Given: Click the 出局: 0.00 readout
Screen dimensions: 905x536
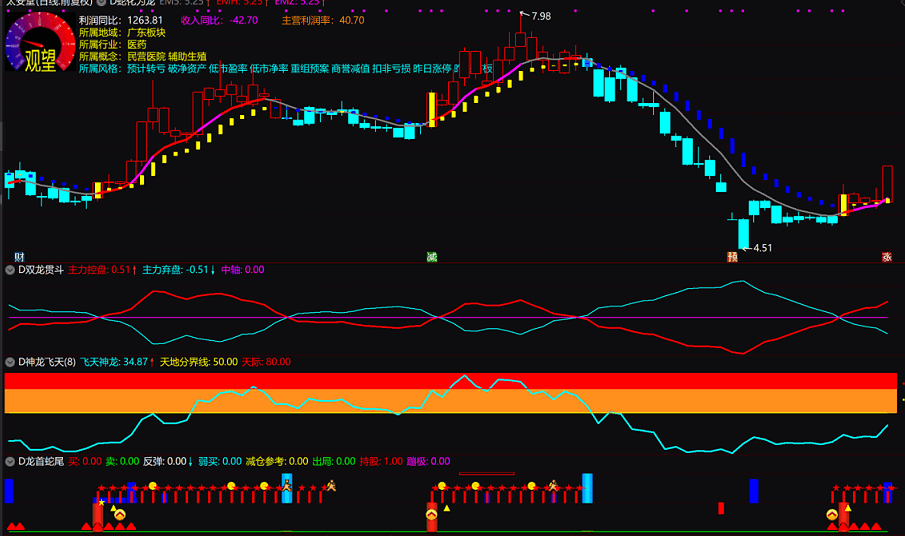Looking at the screenshot, I should (334, 462).
